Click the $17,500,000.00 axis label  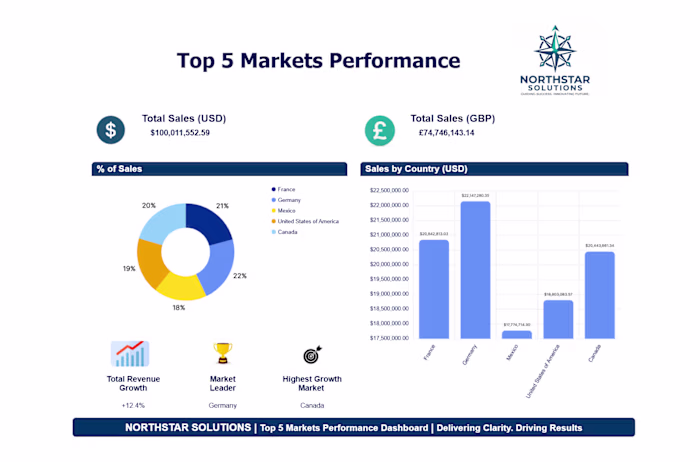(389, 338)
